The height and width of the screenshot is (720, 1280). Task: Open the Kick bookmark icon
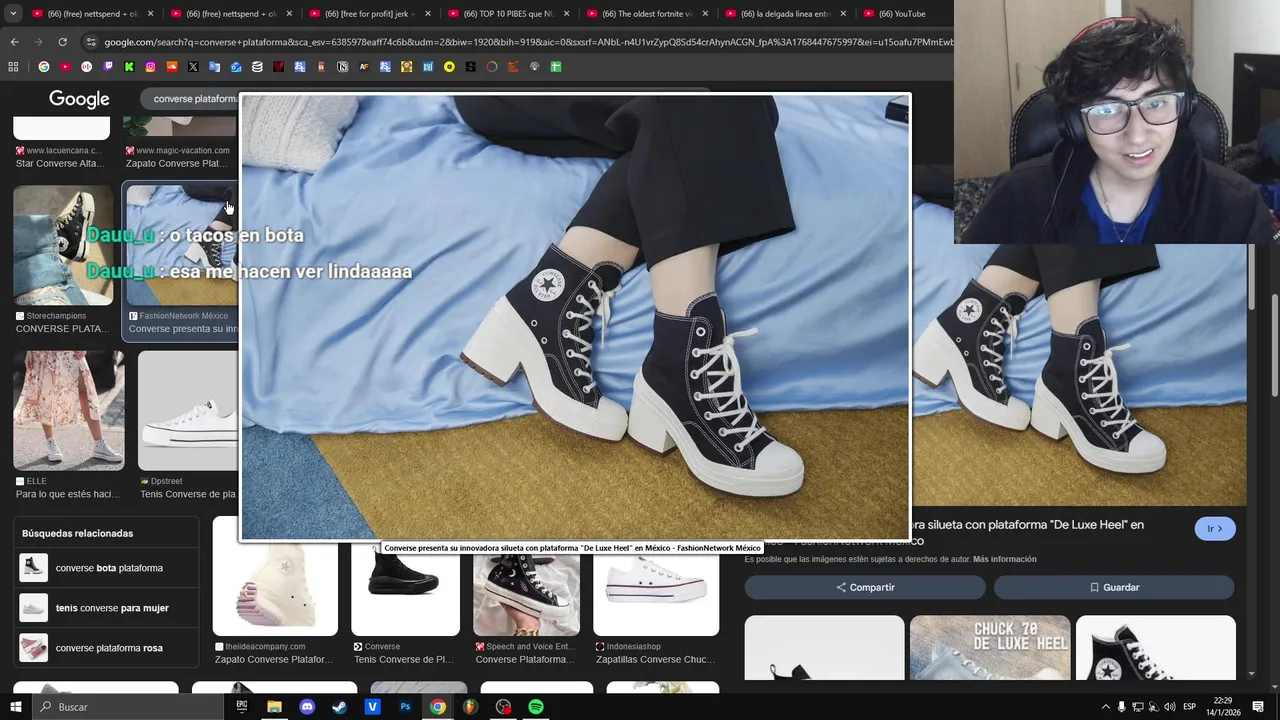(x=129, y=67)
